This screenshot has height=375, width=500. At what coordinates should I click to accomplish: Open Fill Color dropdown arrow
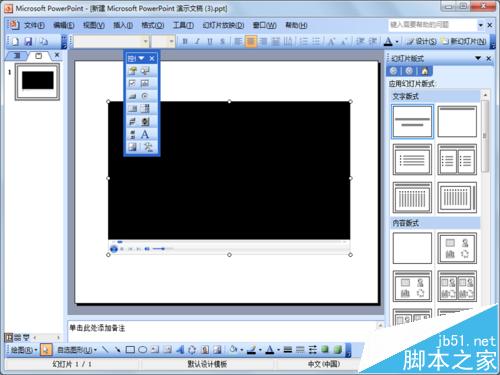coord(242,350)
